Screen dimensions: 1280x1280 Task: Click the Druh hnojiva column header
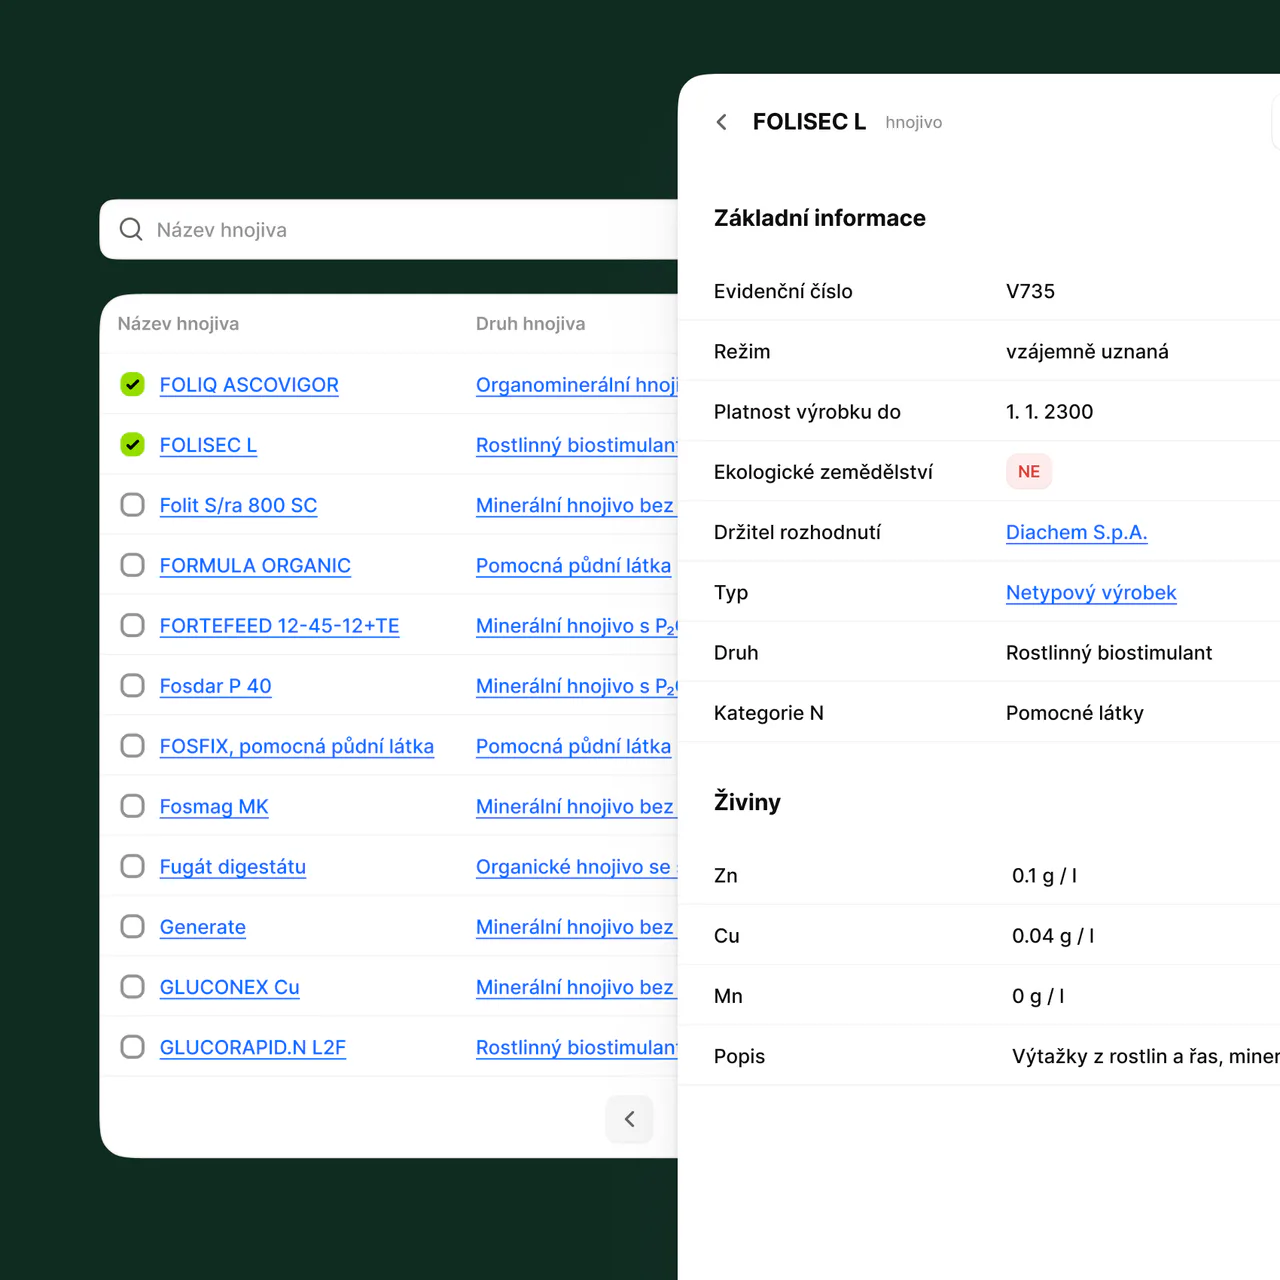pos(530,324)
